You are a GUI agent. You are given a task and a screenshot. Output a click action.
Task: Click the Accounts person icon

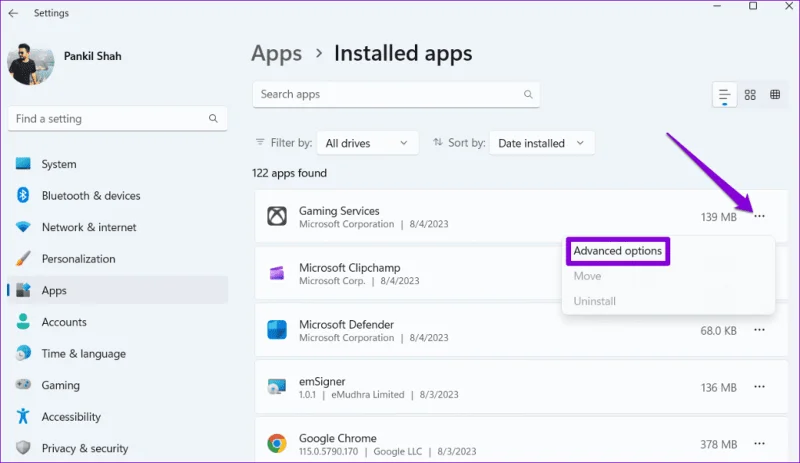tap(23, 322)
